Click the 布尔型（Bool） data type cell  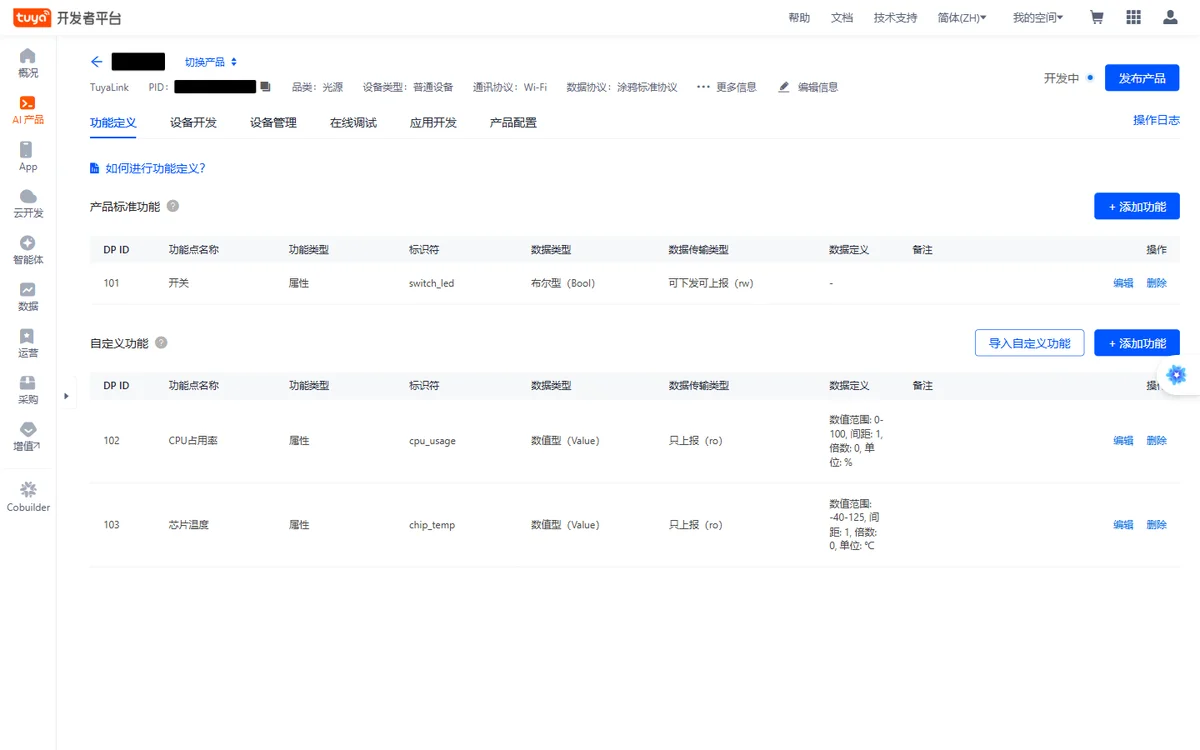[563, 283]
